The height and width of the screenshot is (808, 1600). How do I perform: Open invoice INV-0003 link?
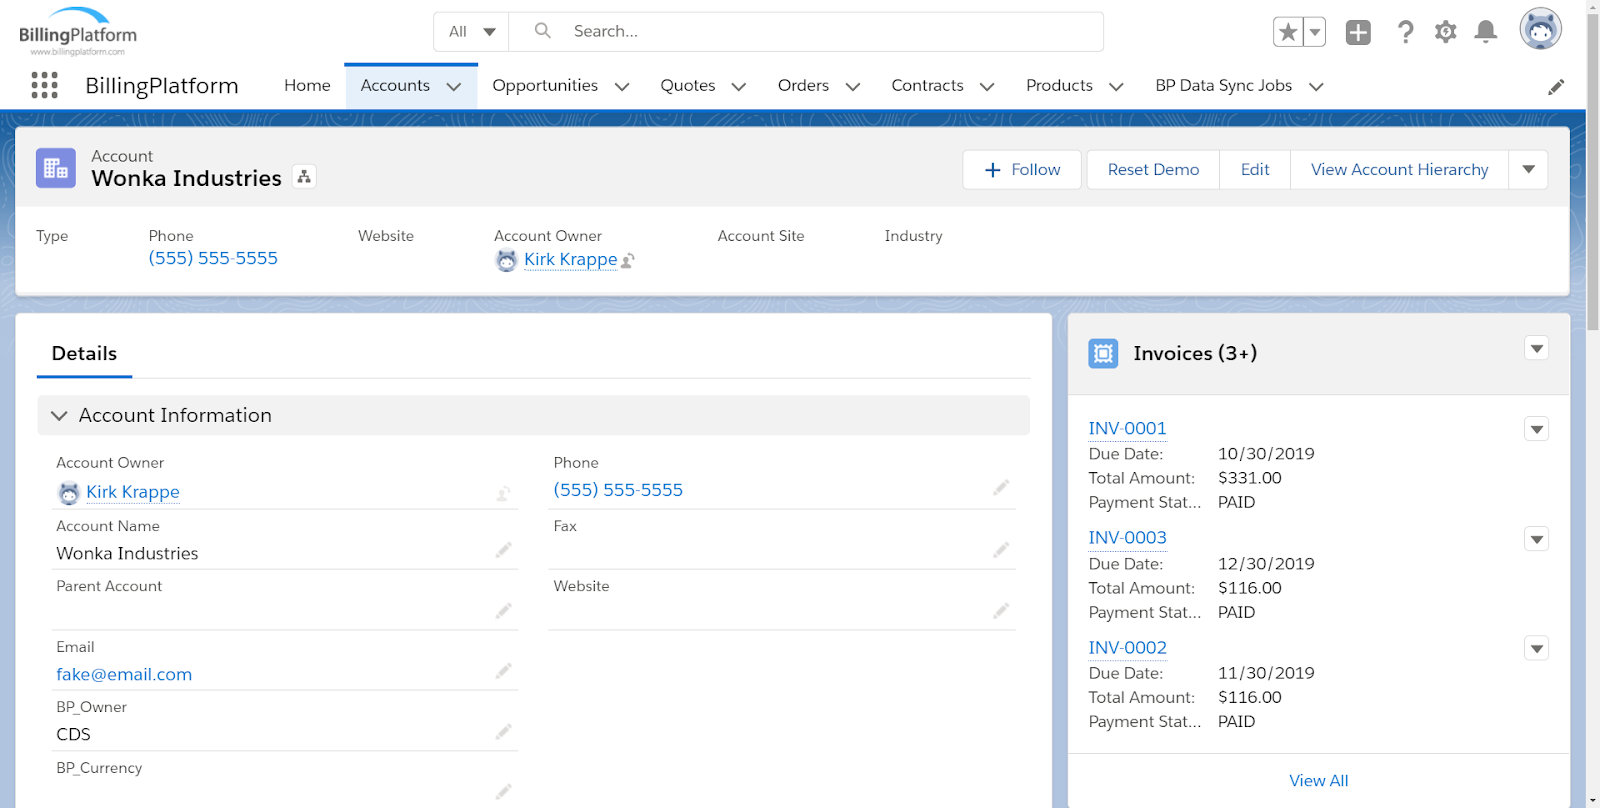[1127, 538]
